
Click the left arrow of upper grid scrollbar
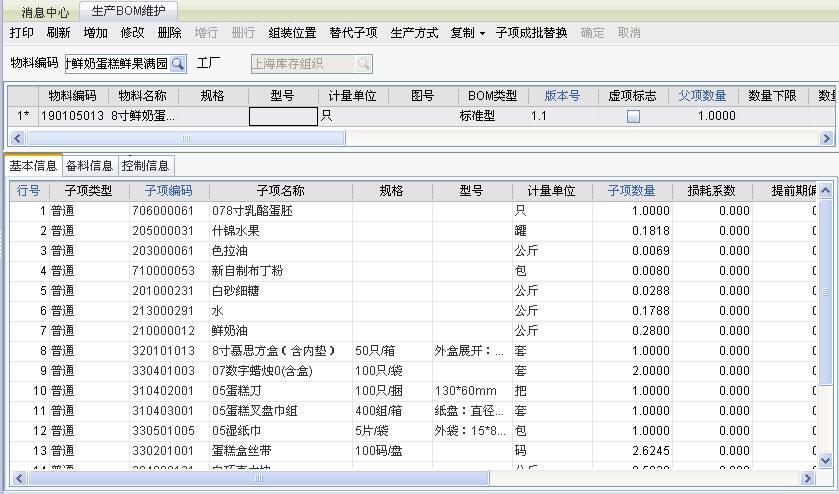15,138
